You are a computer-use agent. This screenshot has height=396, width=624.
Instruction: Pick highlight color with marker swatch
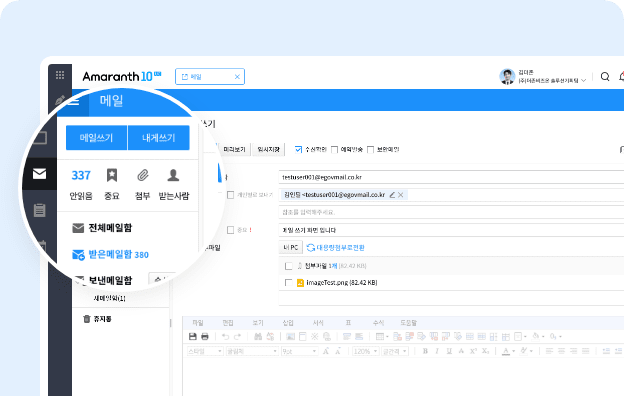pyautogui.click(x=524, y=351)
